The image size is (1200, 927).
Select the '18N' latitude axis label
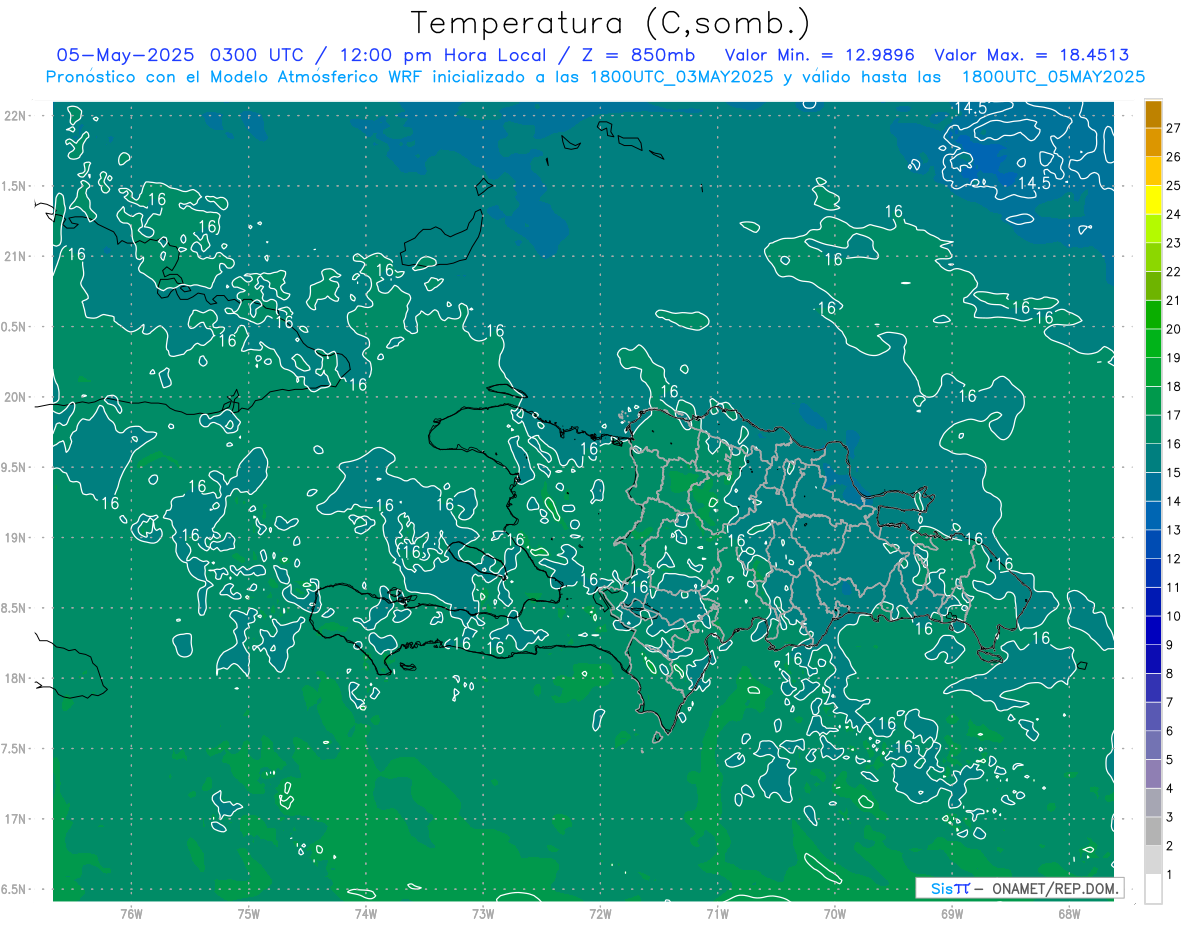pos(16,678)
